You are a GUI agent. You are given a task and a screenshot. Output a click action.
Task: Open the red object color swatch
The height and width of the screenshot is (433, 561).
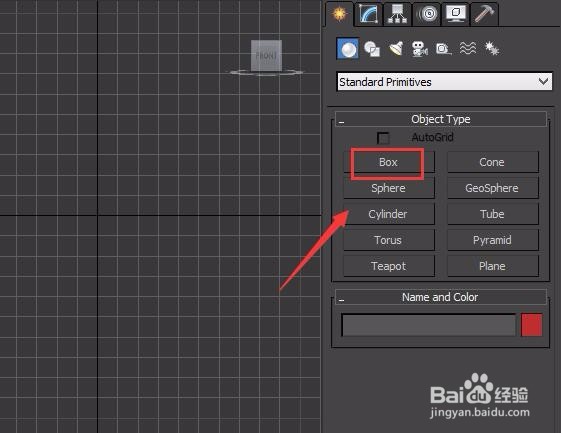point(532,325)
